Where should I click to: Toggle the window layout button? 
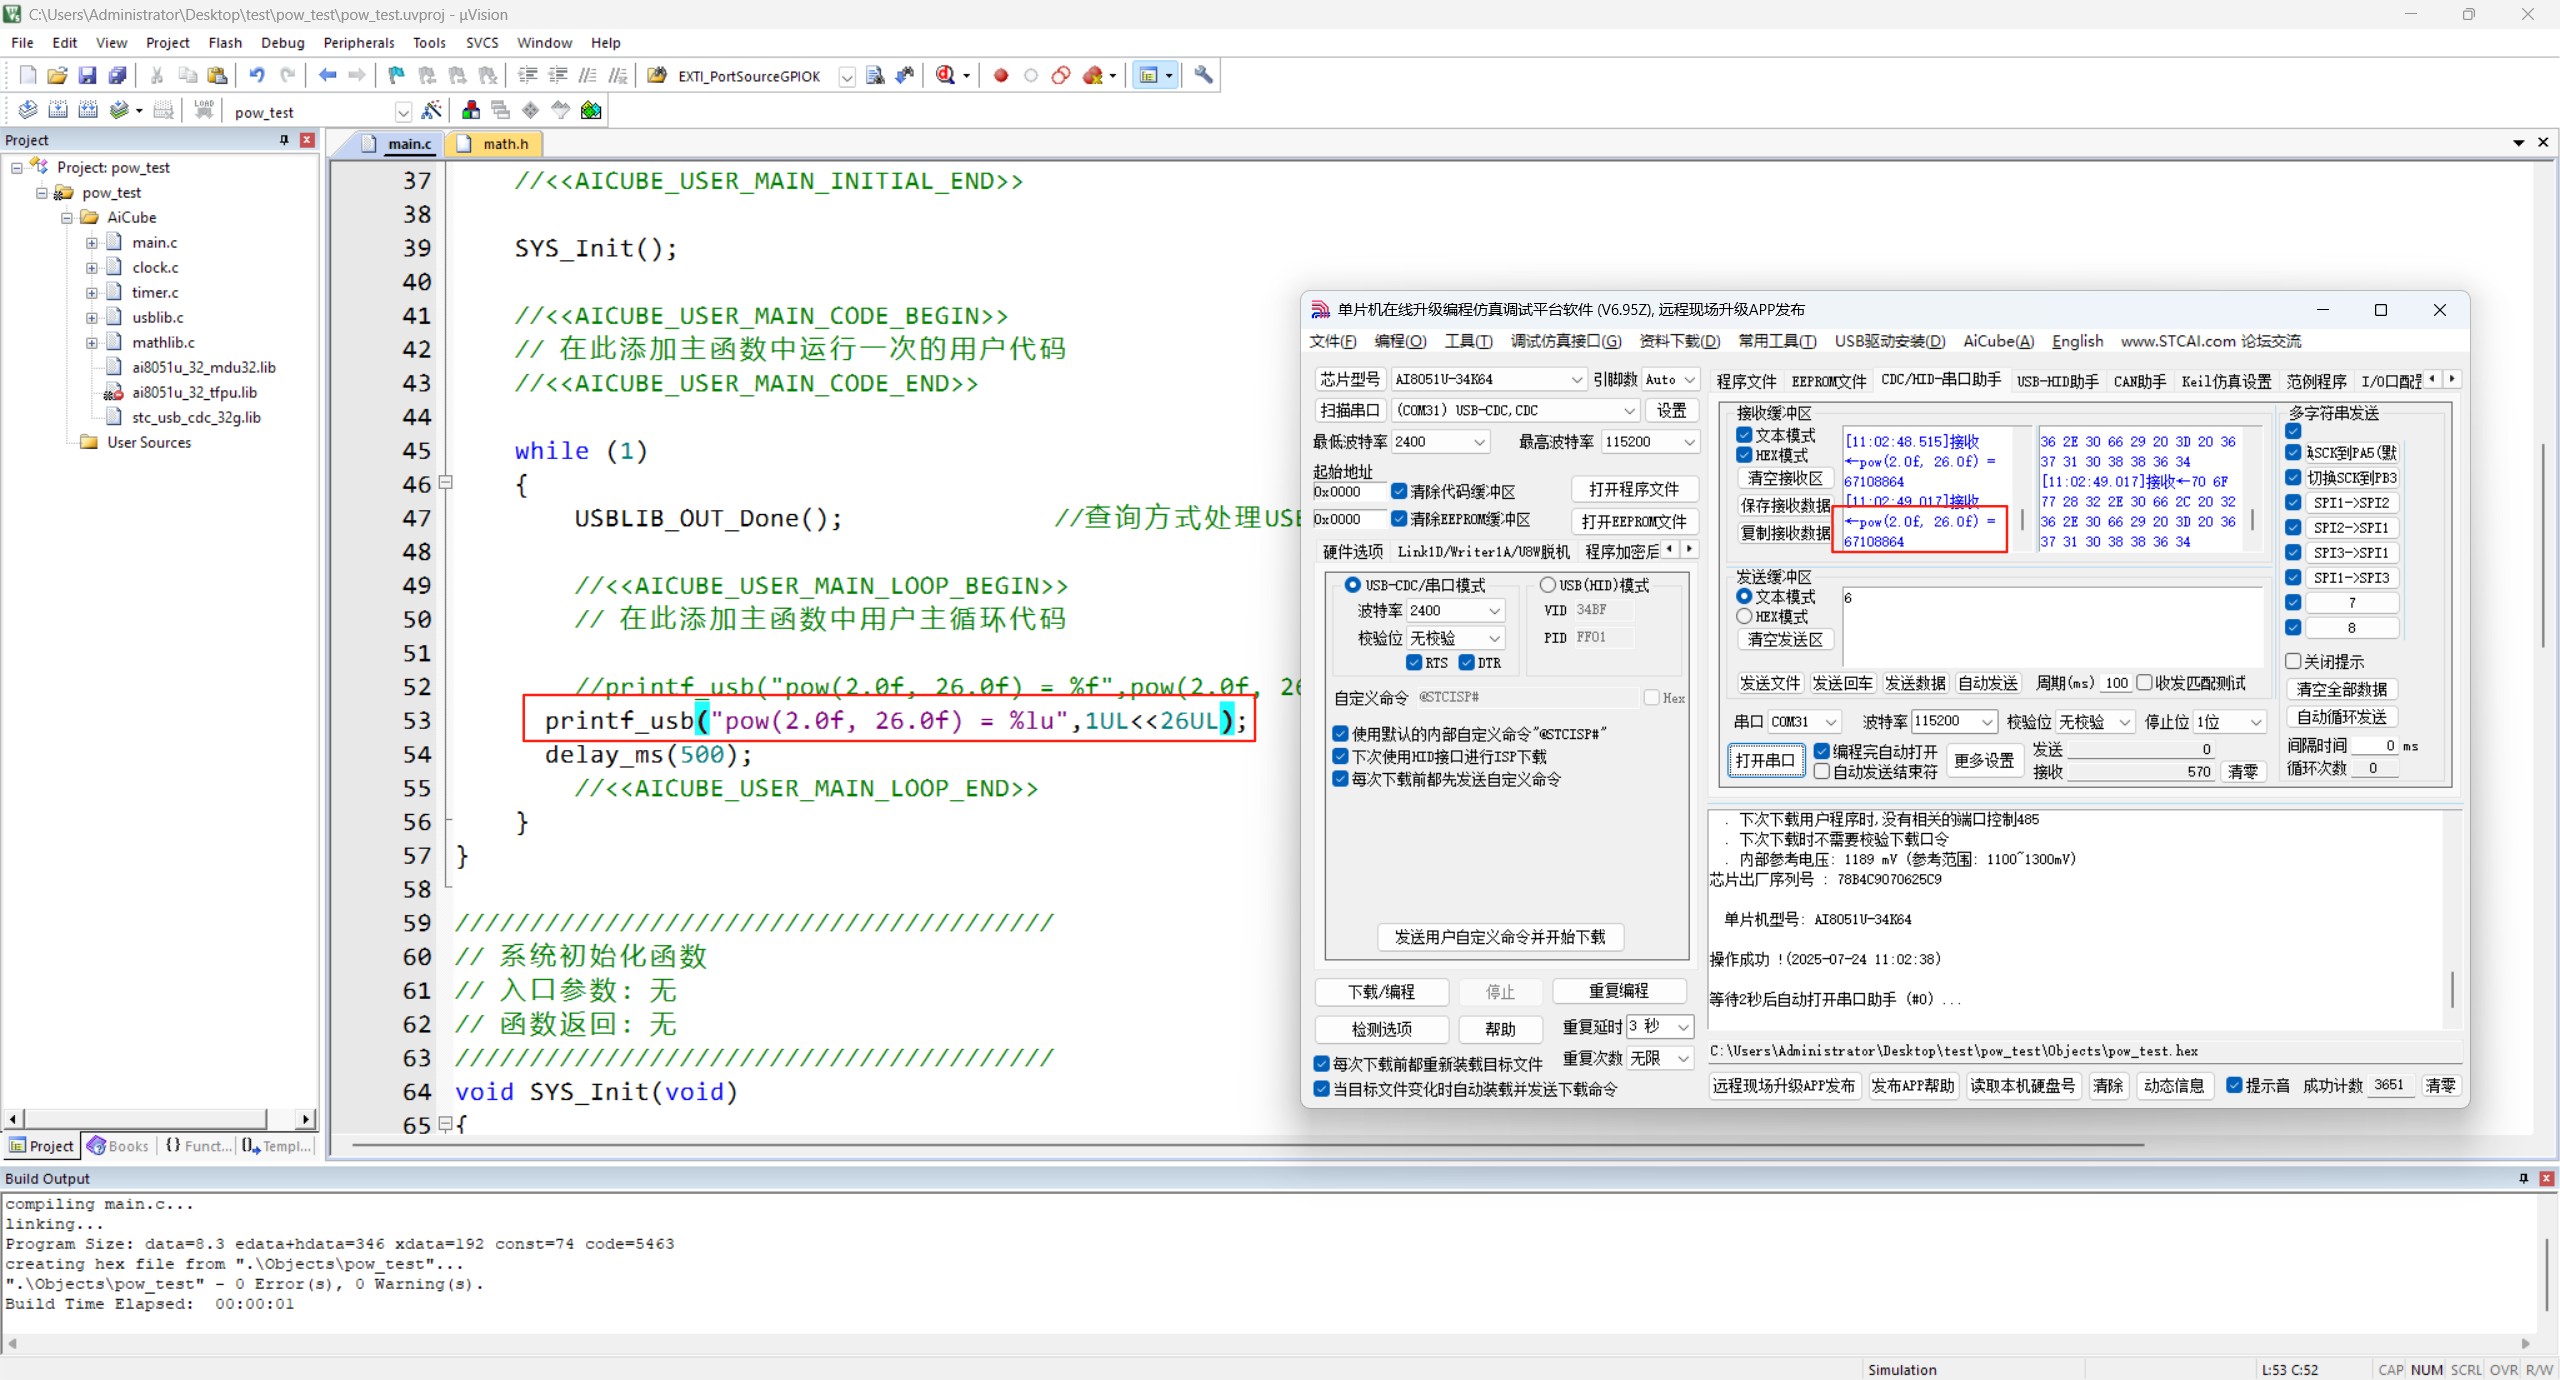(x=1149, y=75)
